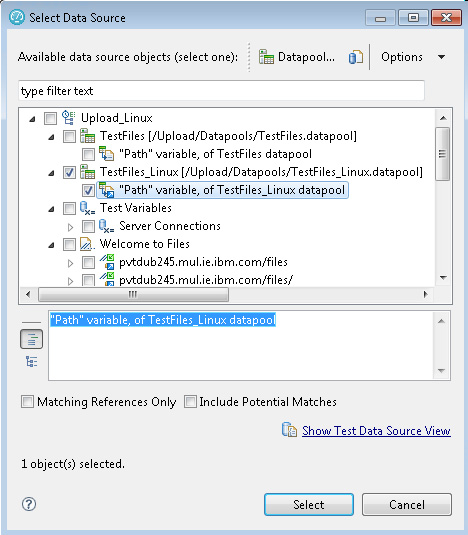Check the Server Connections checkbox

pos(88,226)
